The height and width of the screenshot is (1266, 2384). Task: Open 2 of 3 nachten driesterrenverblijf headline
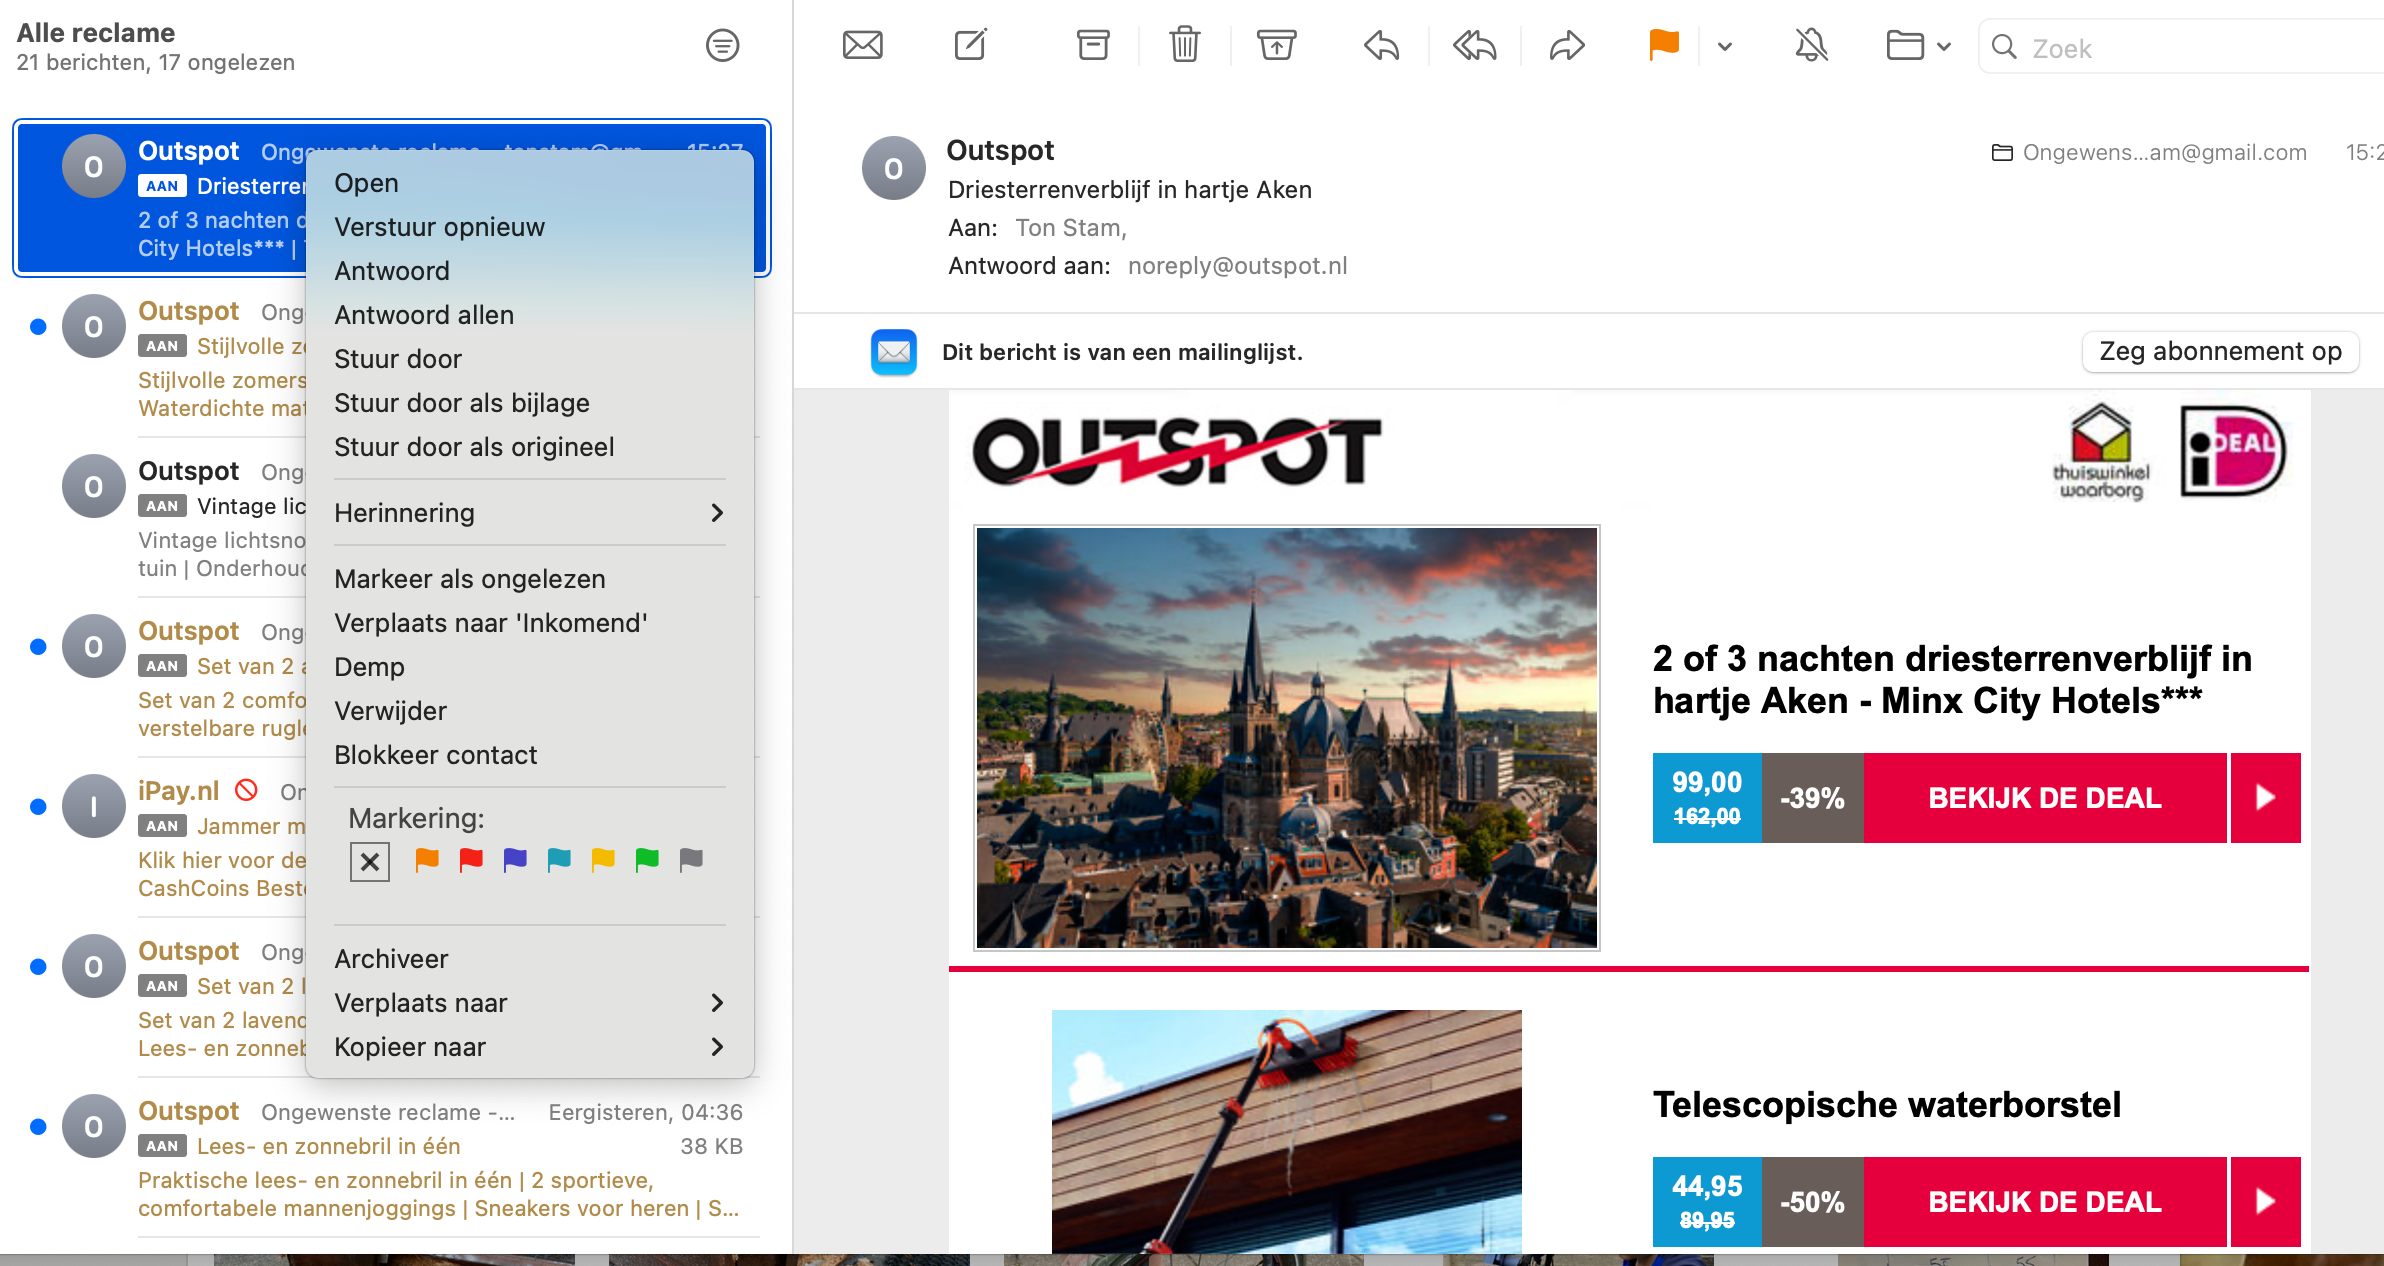coord(1952,680)
